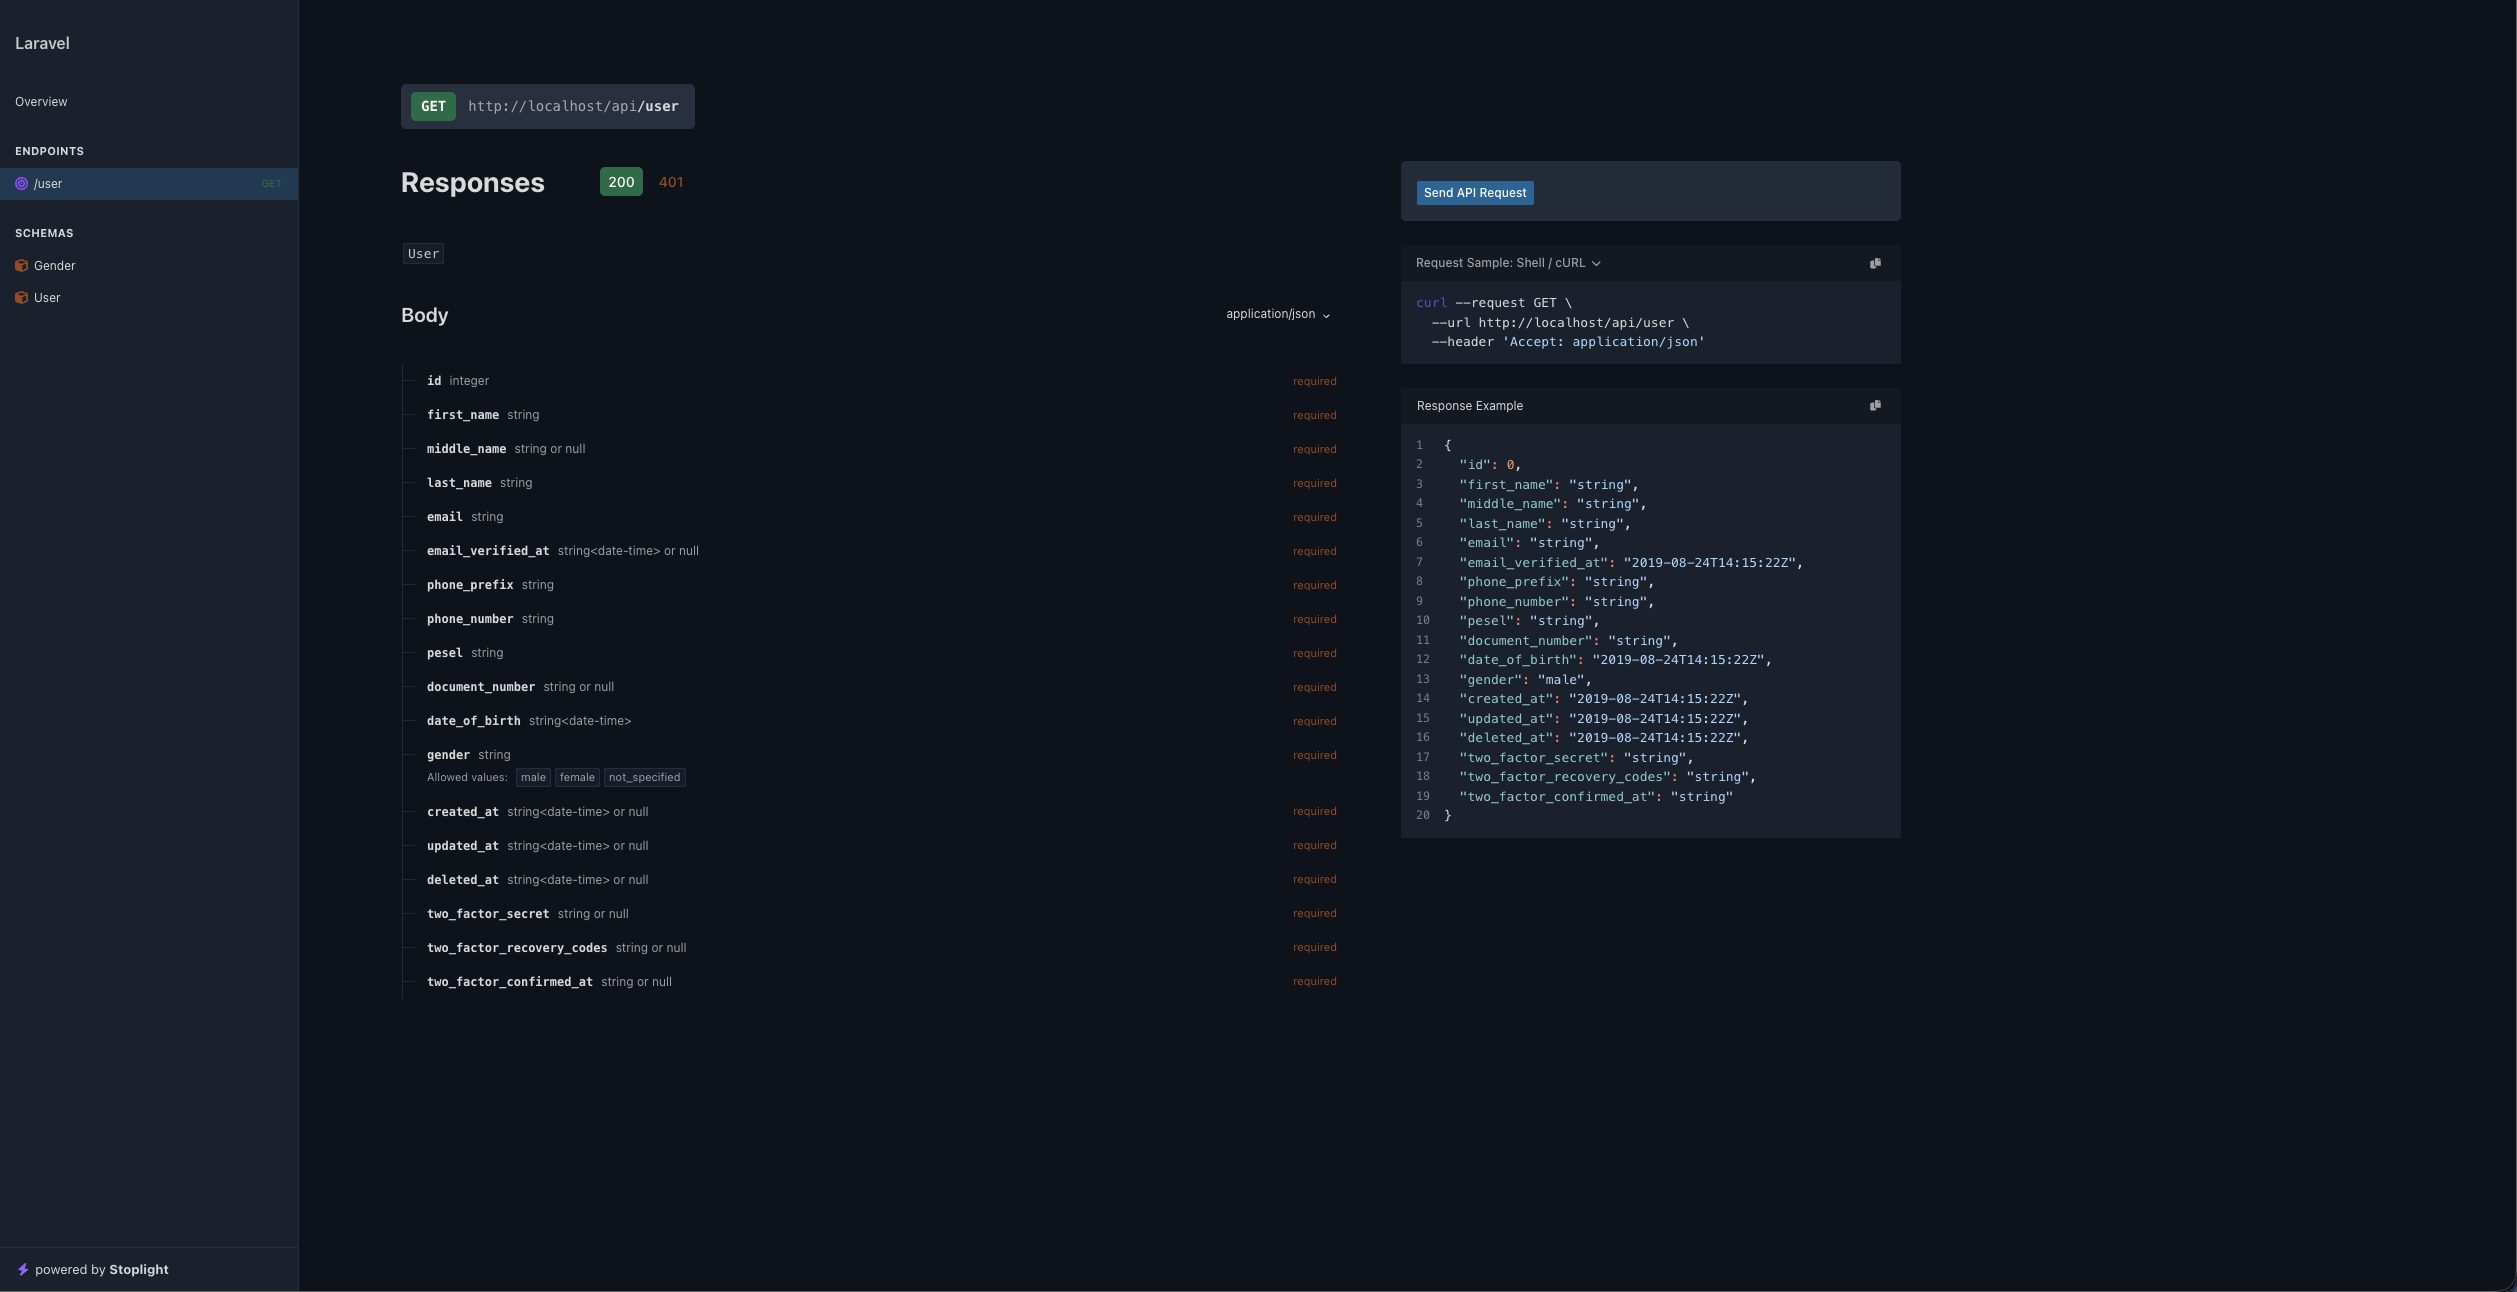
Task: Open the application/json content type dropdown
Action: pyautogui.click(x=1278, y=314)
